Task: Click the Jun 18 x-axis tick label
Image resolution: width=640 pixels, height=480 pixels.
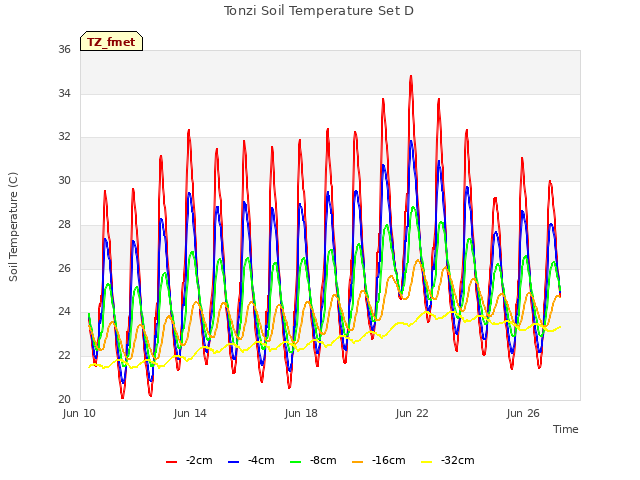Action: [301, 413]
